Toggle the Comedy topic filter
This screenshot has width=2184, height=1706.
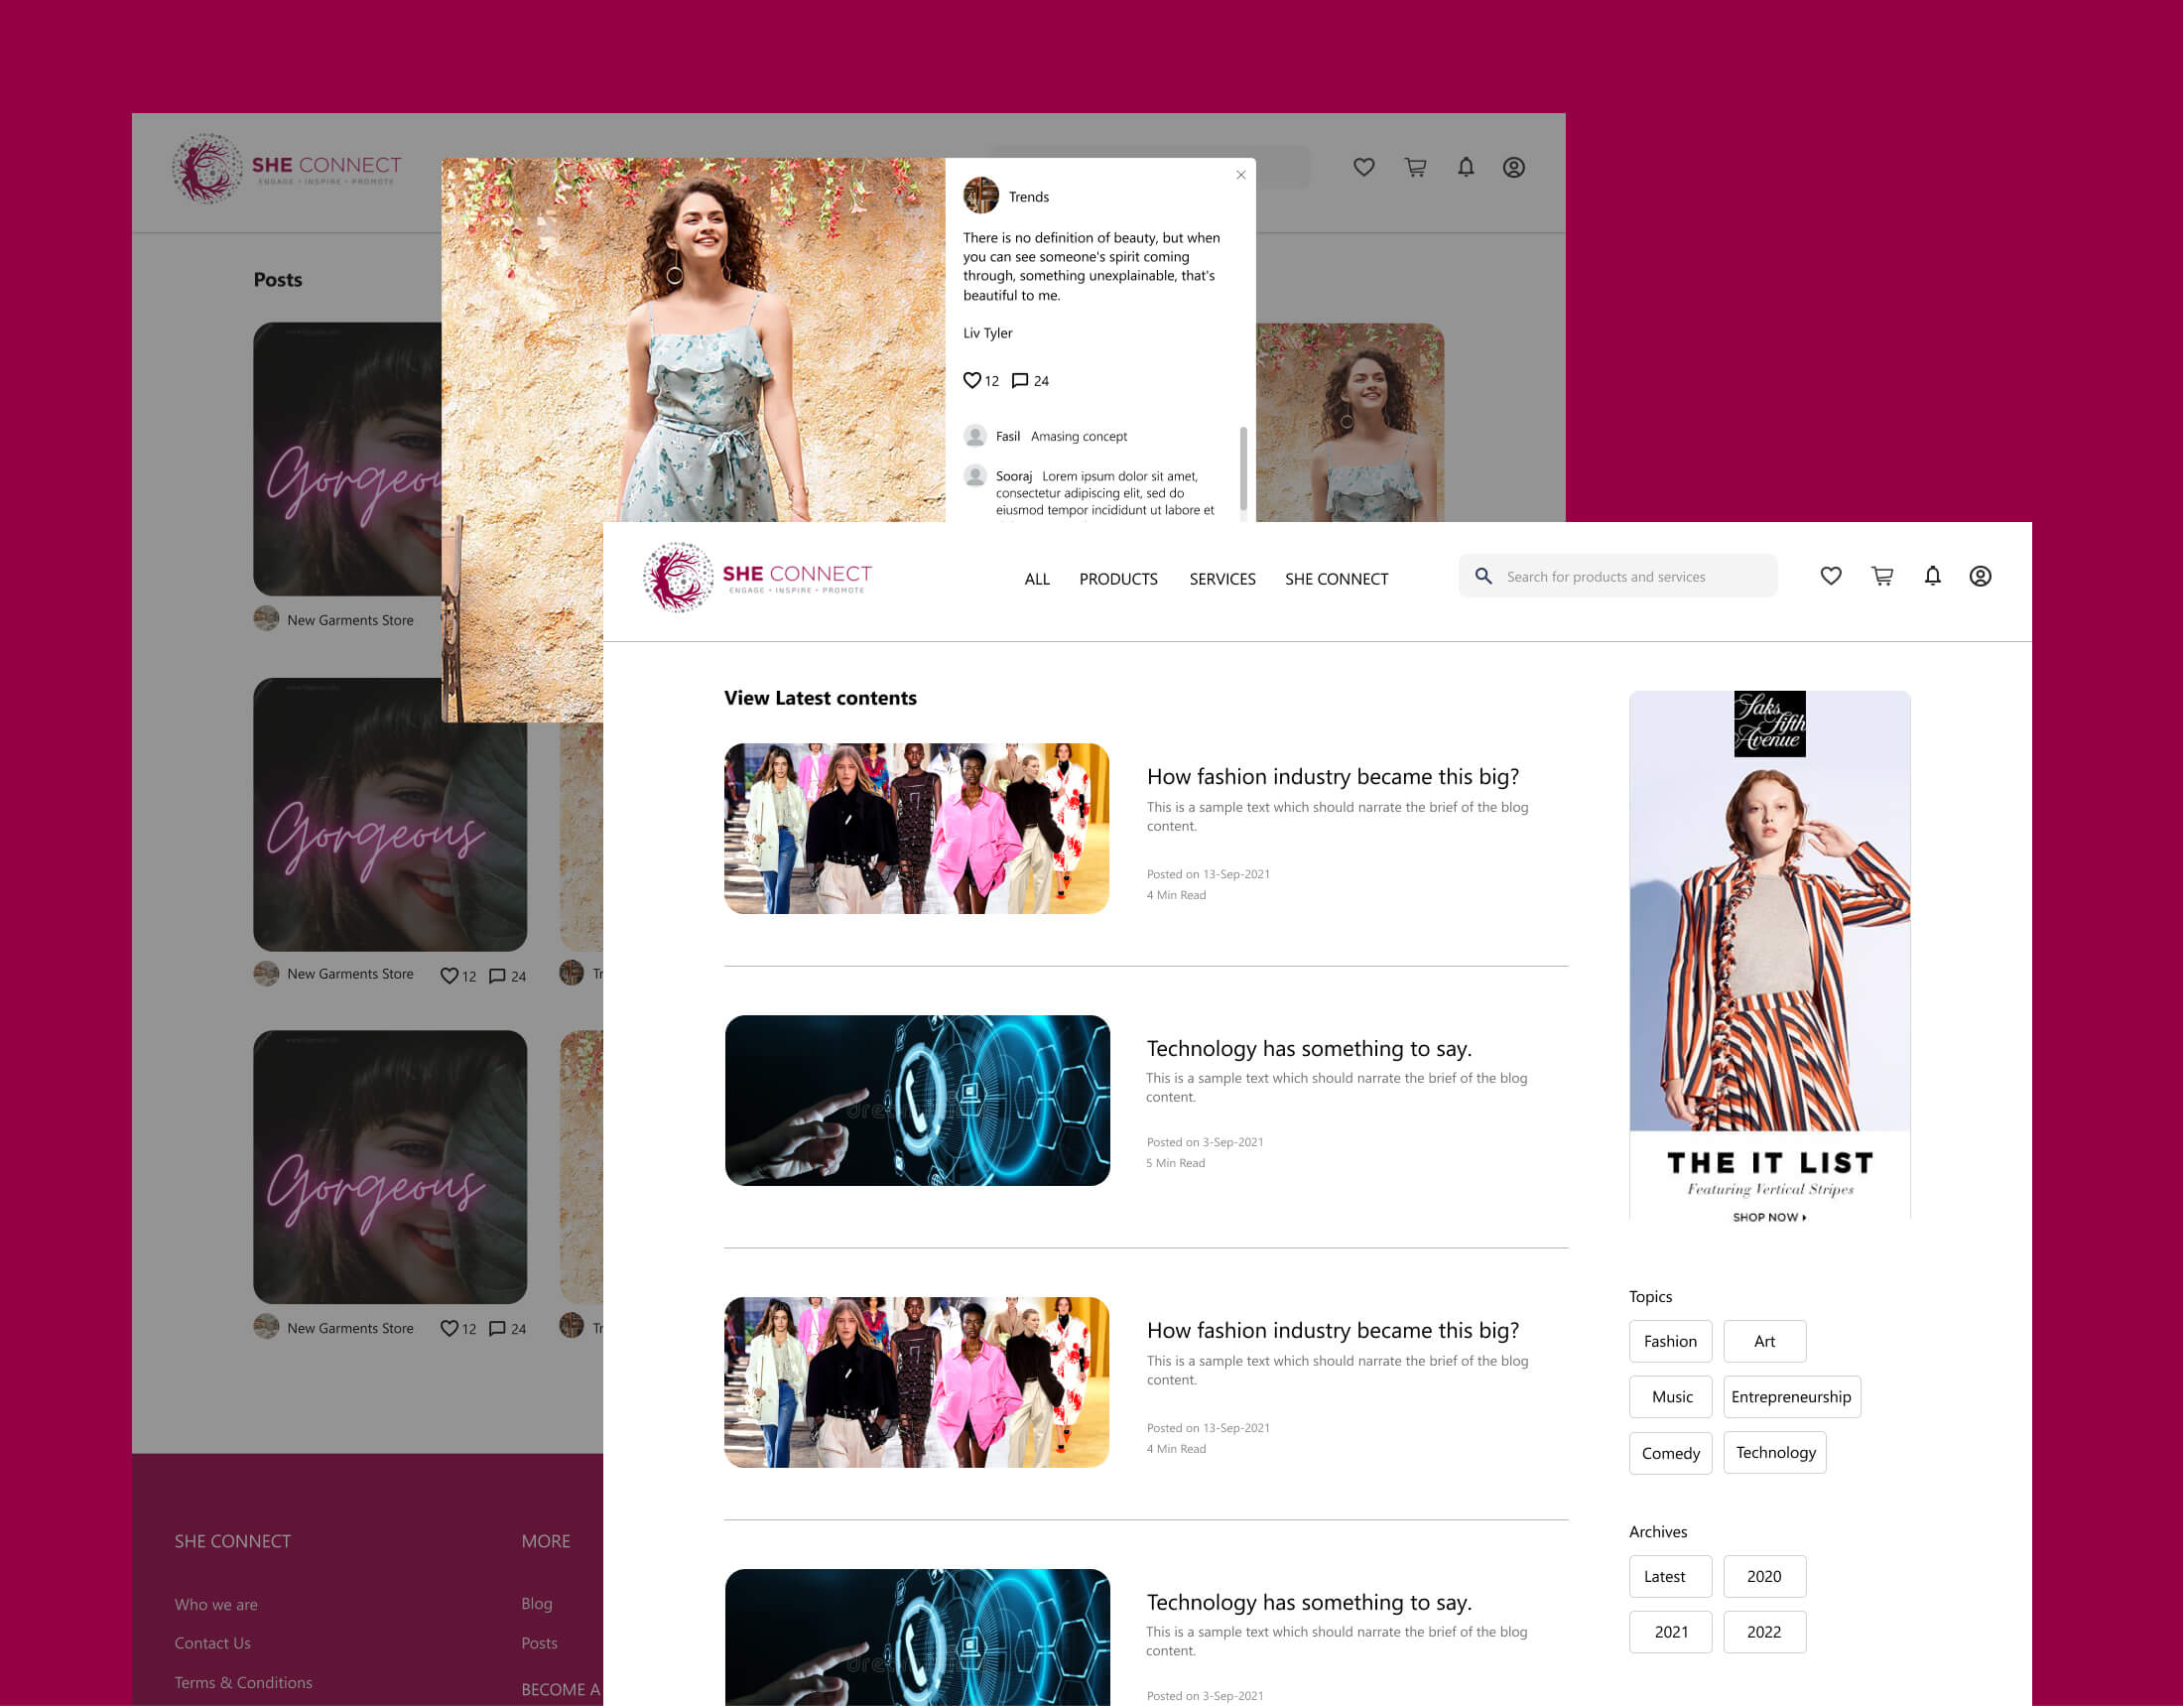[1670, 1452]
